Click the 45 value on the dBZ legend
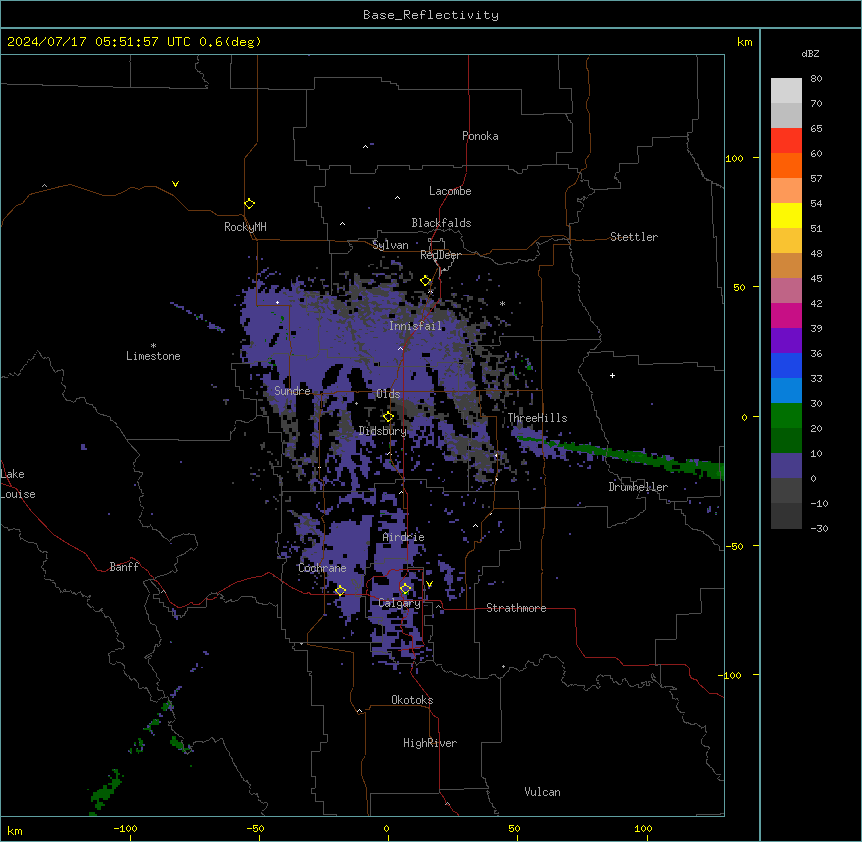This screenshot has width=862, height=842. (x=816, y=279)
